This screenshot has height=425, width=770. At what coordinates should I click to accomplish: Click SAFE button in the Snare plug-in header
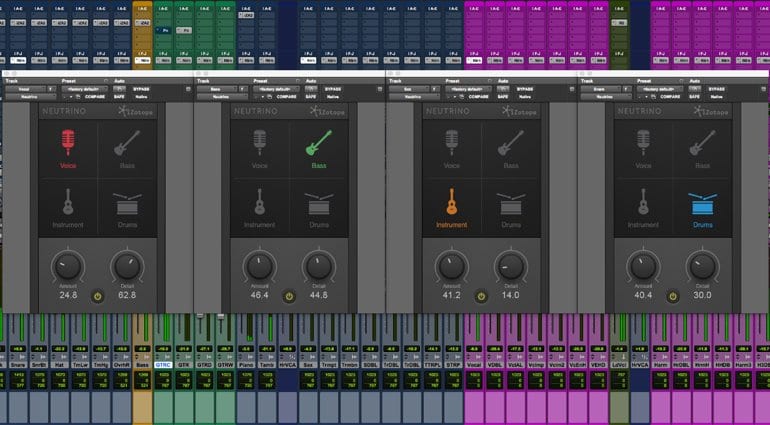(x=694, y=97)
